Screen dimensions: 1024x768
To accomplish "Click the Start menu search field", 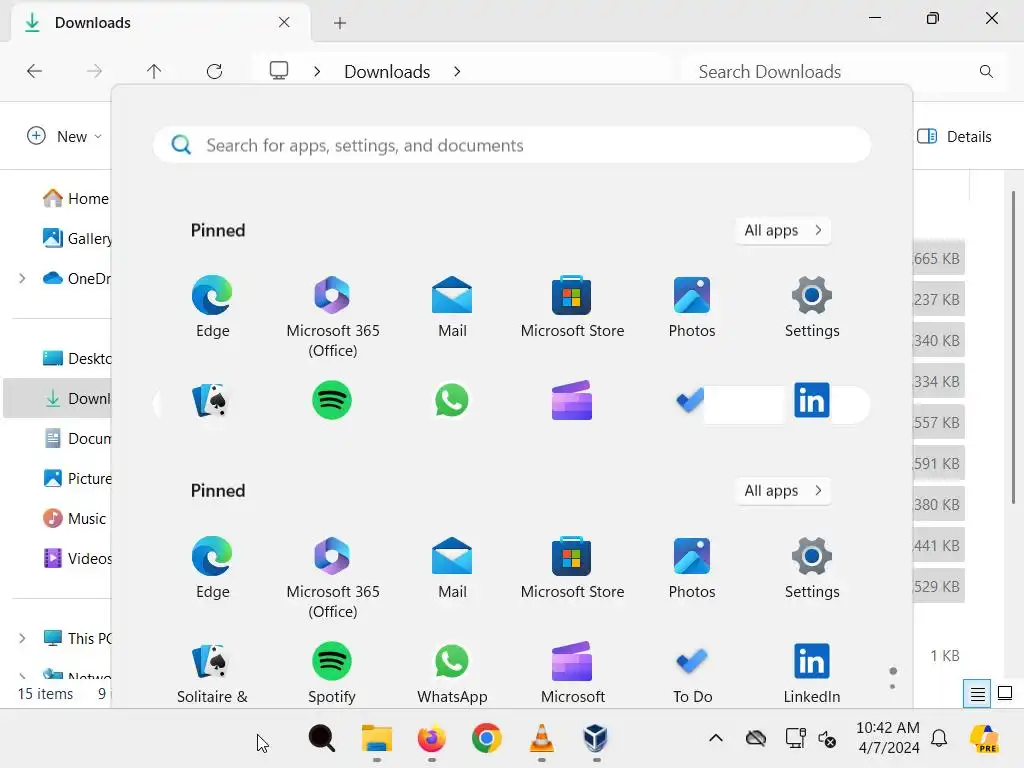I will (x=512, y=145).
